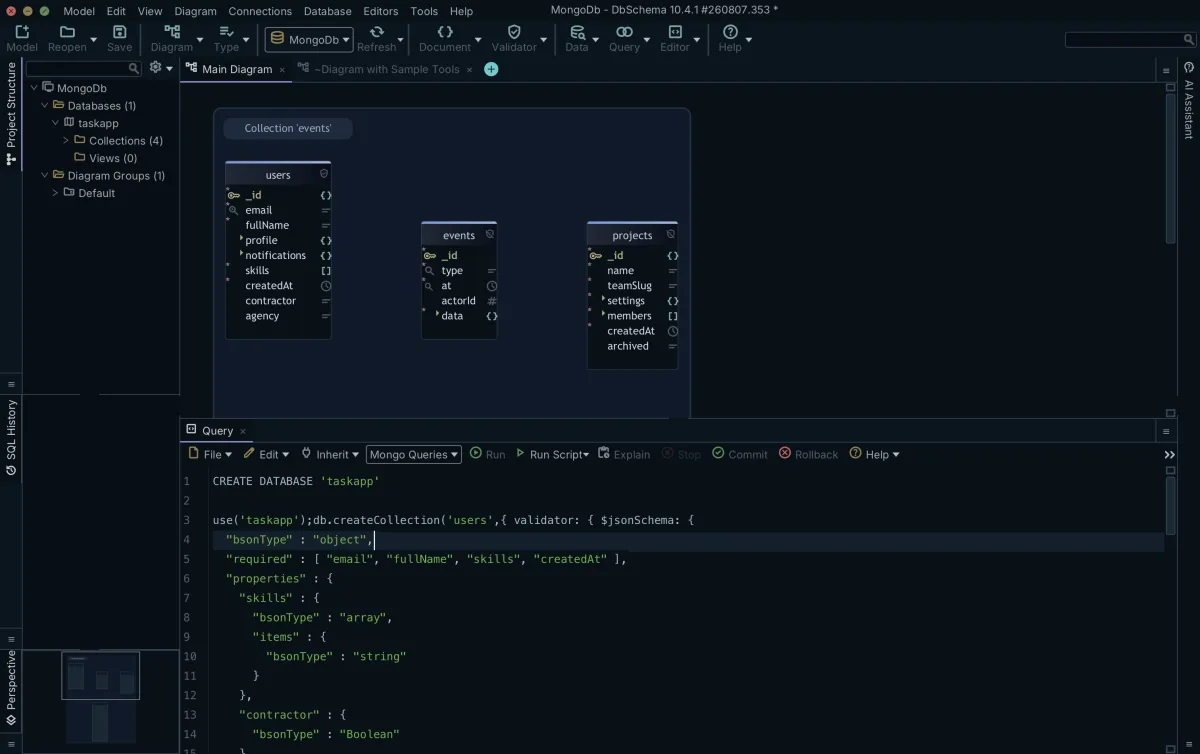The width and height of the screenshot is (1200, 754).
Task: Open the MongoDb connection dropdown
Action: [x=309, y=39]
